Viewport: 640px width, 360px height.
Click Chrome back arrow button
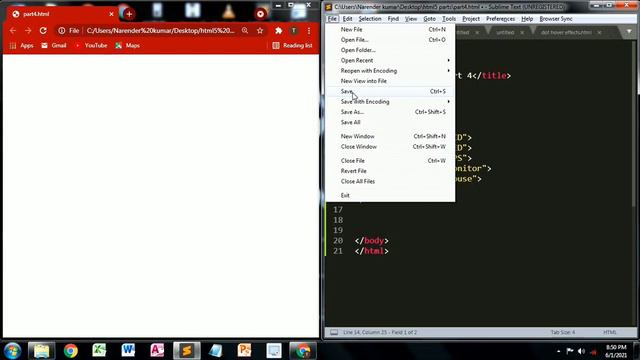coord(13,31)
